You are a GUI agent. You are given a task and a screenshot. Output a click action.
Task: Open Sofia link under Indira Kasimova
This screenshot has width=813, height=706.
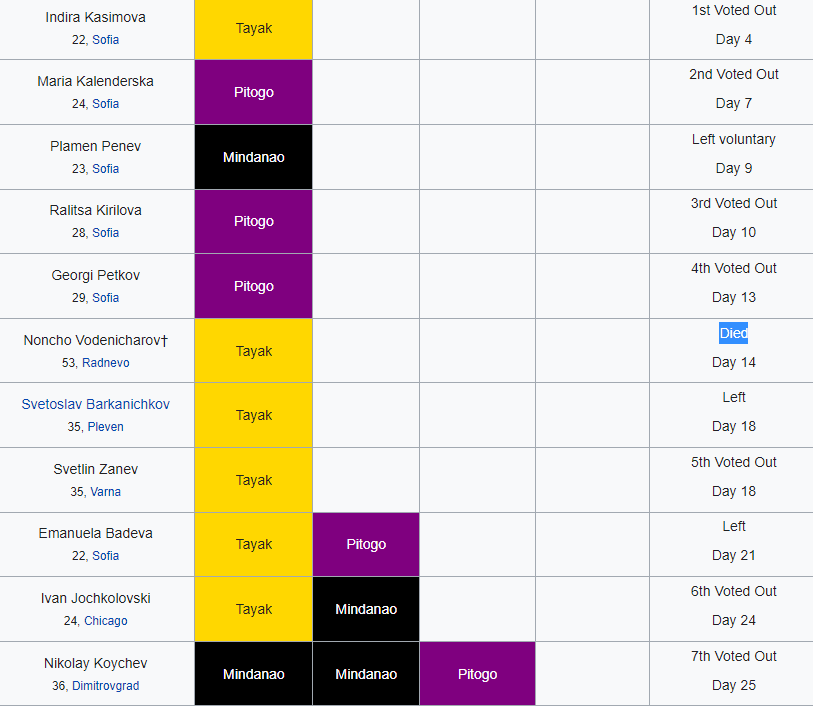(x=105, y=40)
